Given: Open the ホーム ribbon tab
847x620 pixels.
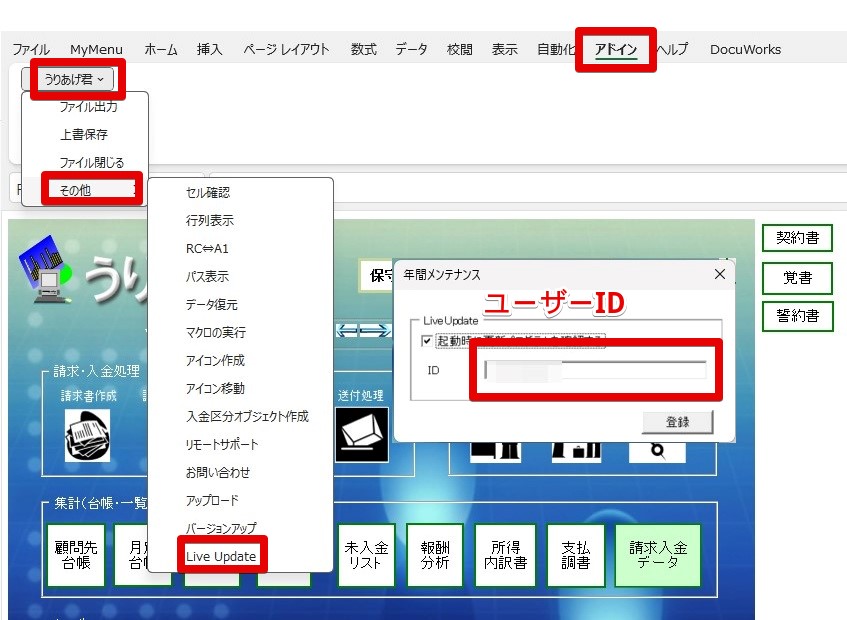Looking at the screenshot, I should (x=161, y=49).
